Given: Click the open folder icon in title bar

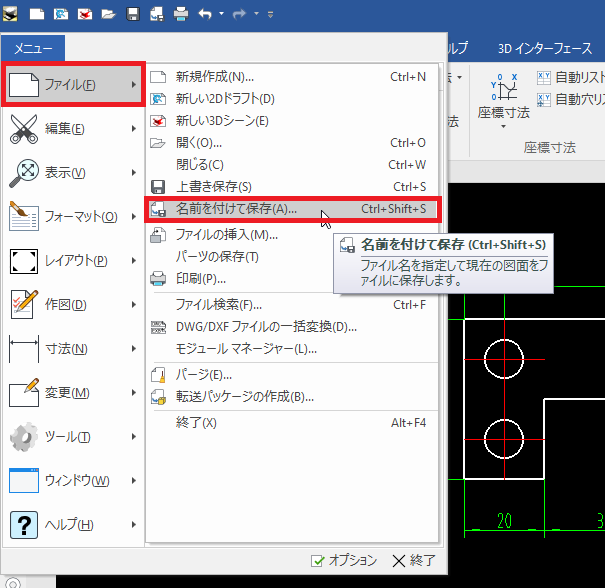Looking at the screenshot, I should 108,15.
